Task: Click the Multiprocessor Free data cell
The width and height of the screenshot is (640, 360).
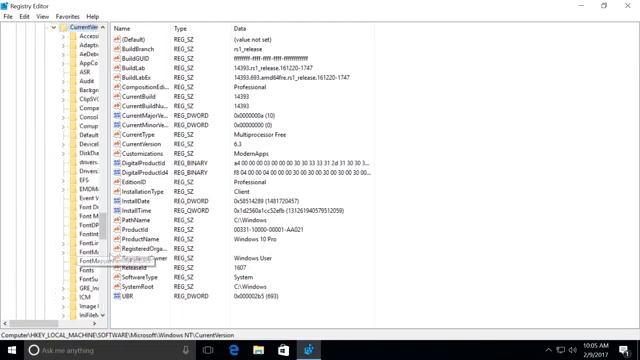Action: coord(260,135)
